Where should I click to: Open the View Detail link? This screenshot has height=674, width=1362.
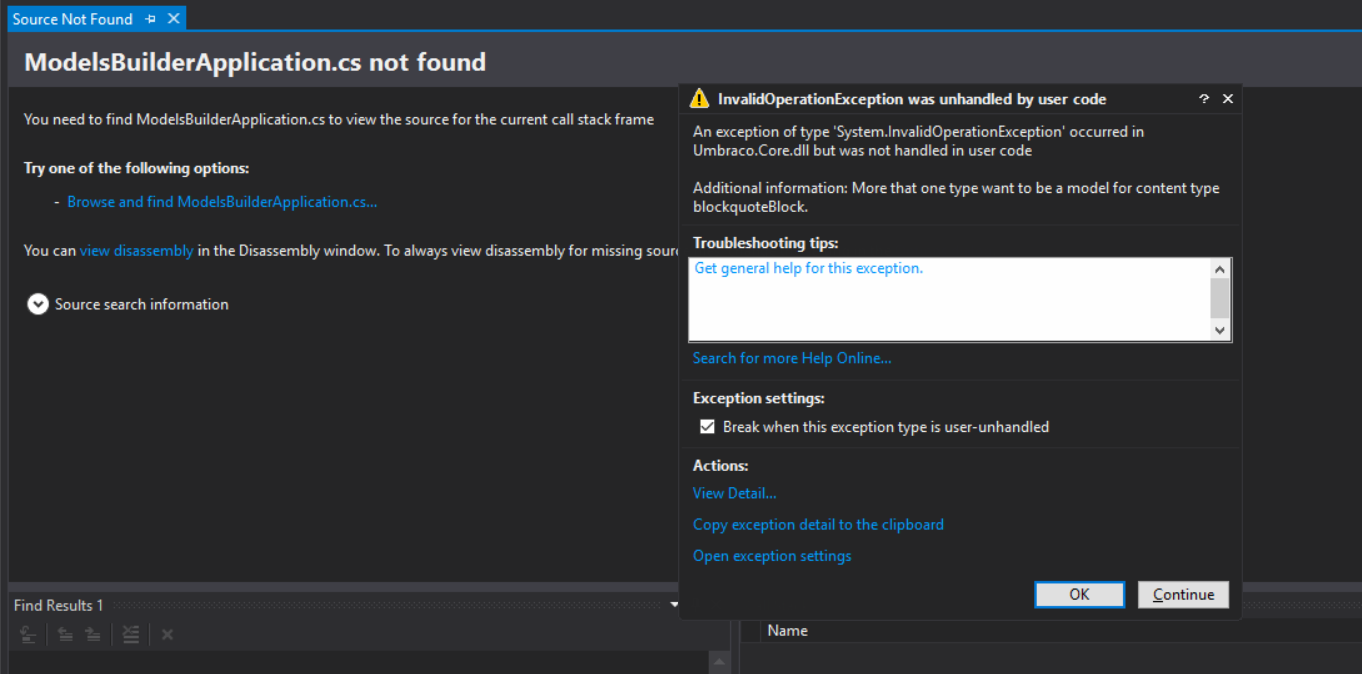(734, 493)
